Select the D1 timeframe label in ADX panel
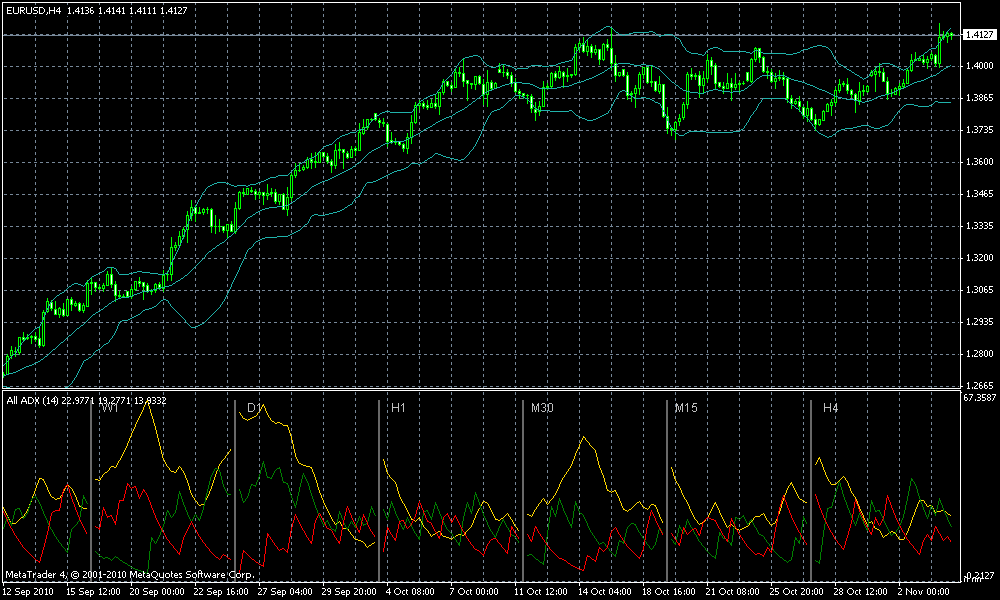The width and height of the screenshot is (1000, 600). click(254, 407)
